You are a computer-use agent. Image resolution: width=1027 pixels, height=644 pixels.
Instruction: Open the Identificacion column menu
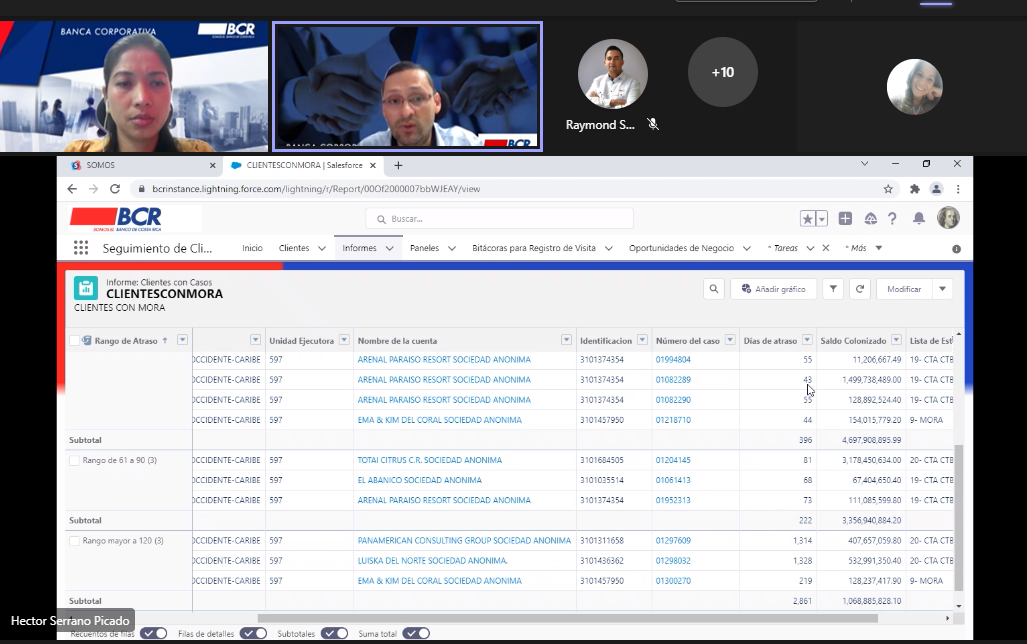[x=643, y=340]
